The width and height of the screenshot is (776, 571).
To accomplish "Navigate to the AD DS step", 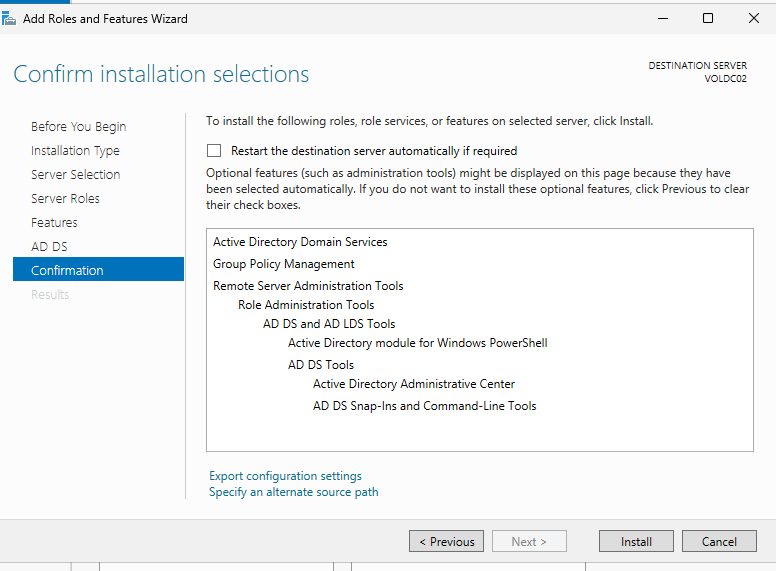I will coord(49,247).
